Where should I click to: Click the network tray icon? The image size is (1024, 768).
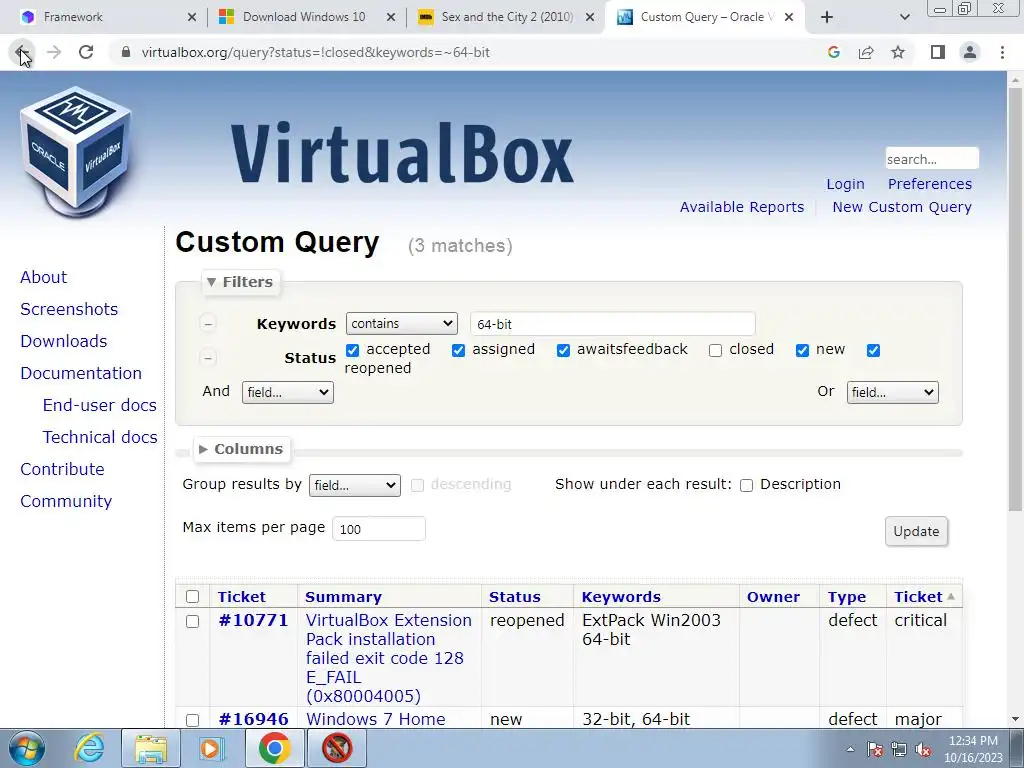pos(899,749)
